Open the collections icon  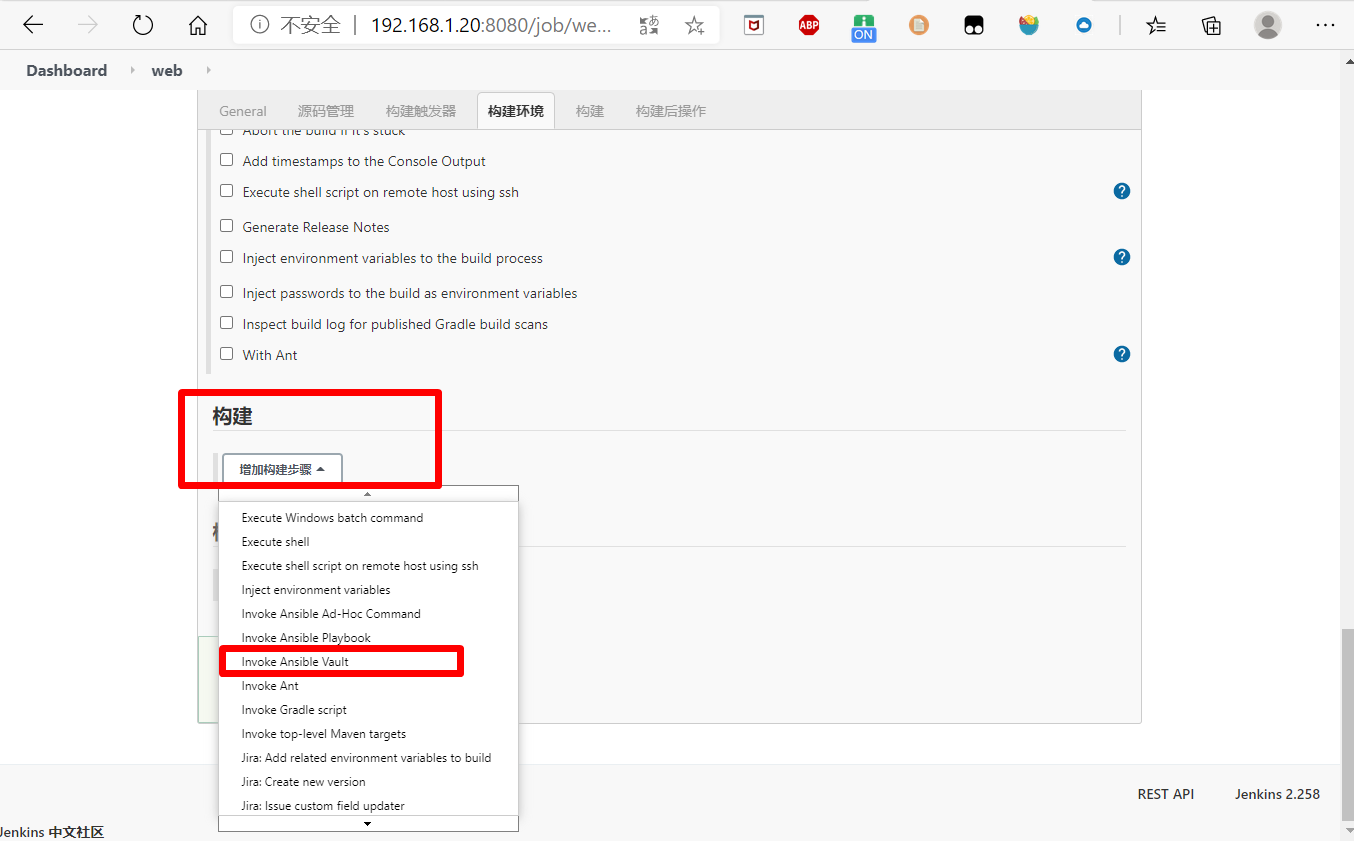coord(1212,26)
